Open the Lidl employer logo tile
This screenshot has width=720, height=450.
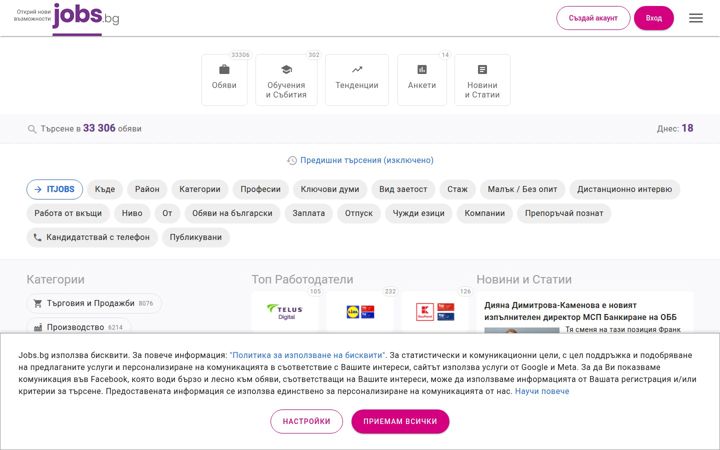360,311
